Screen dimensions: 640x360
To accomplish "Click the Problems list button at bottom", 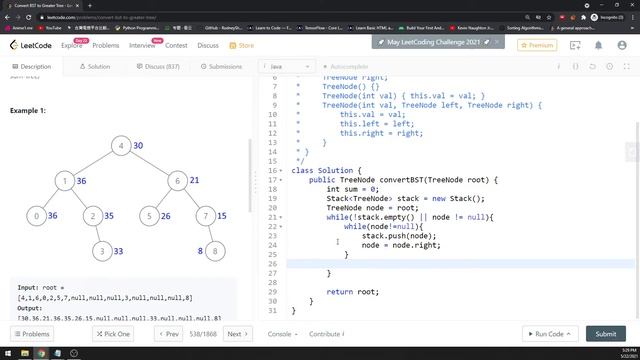I will 32,334.
